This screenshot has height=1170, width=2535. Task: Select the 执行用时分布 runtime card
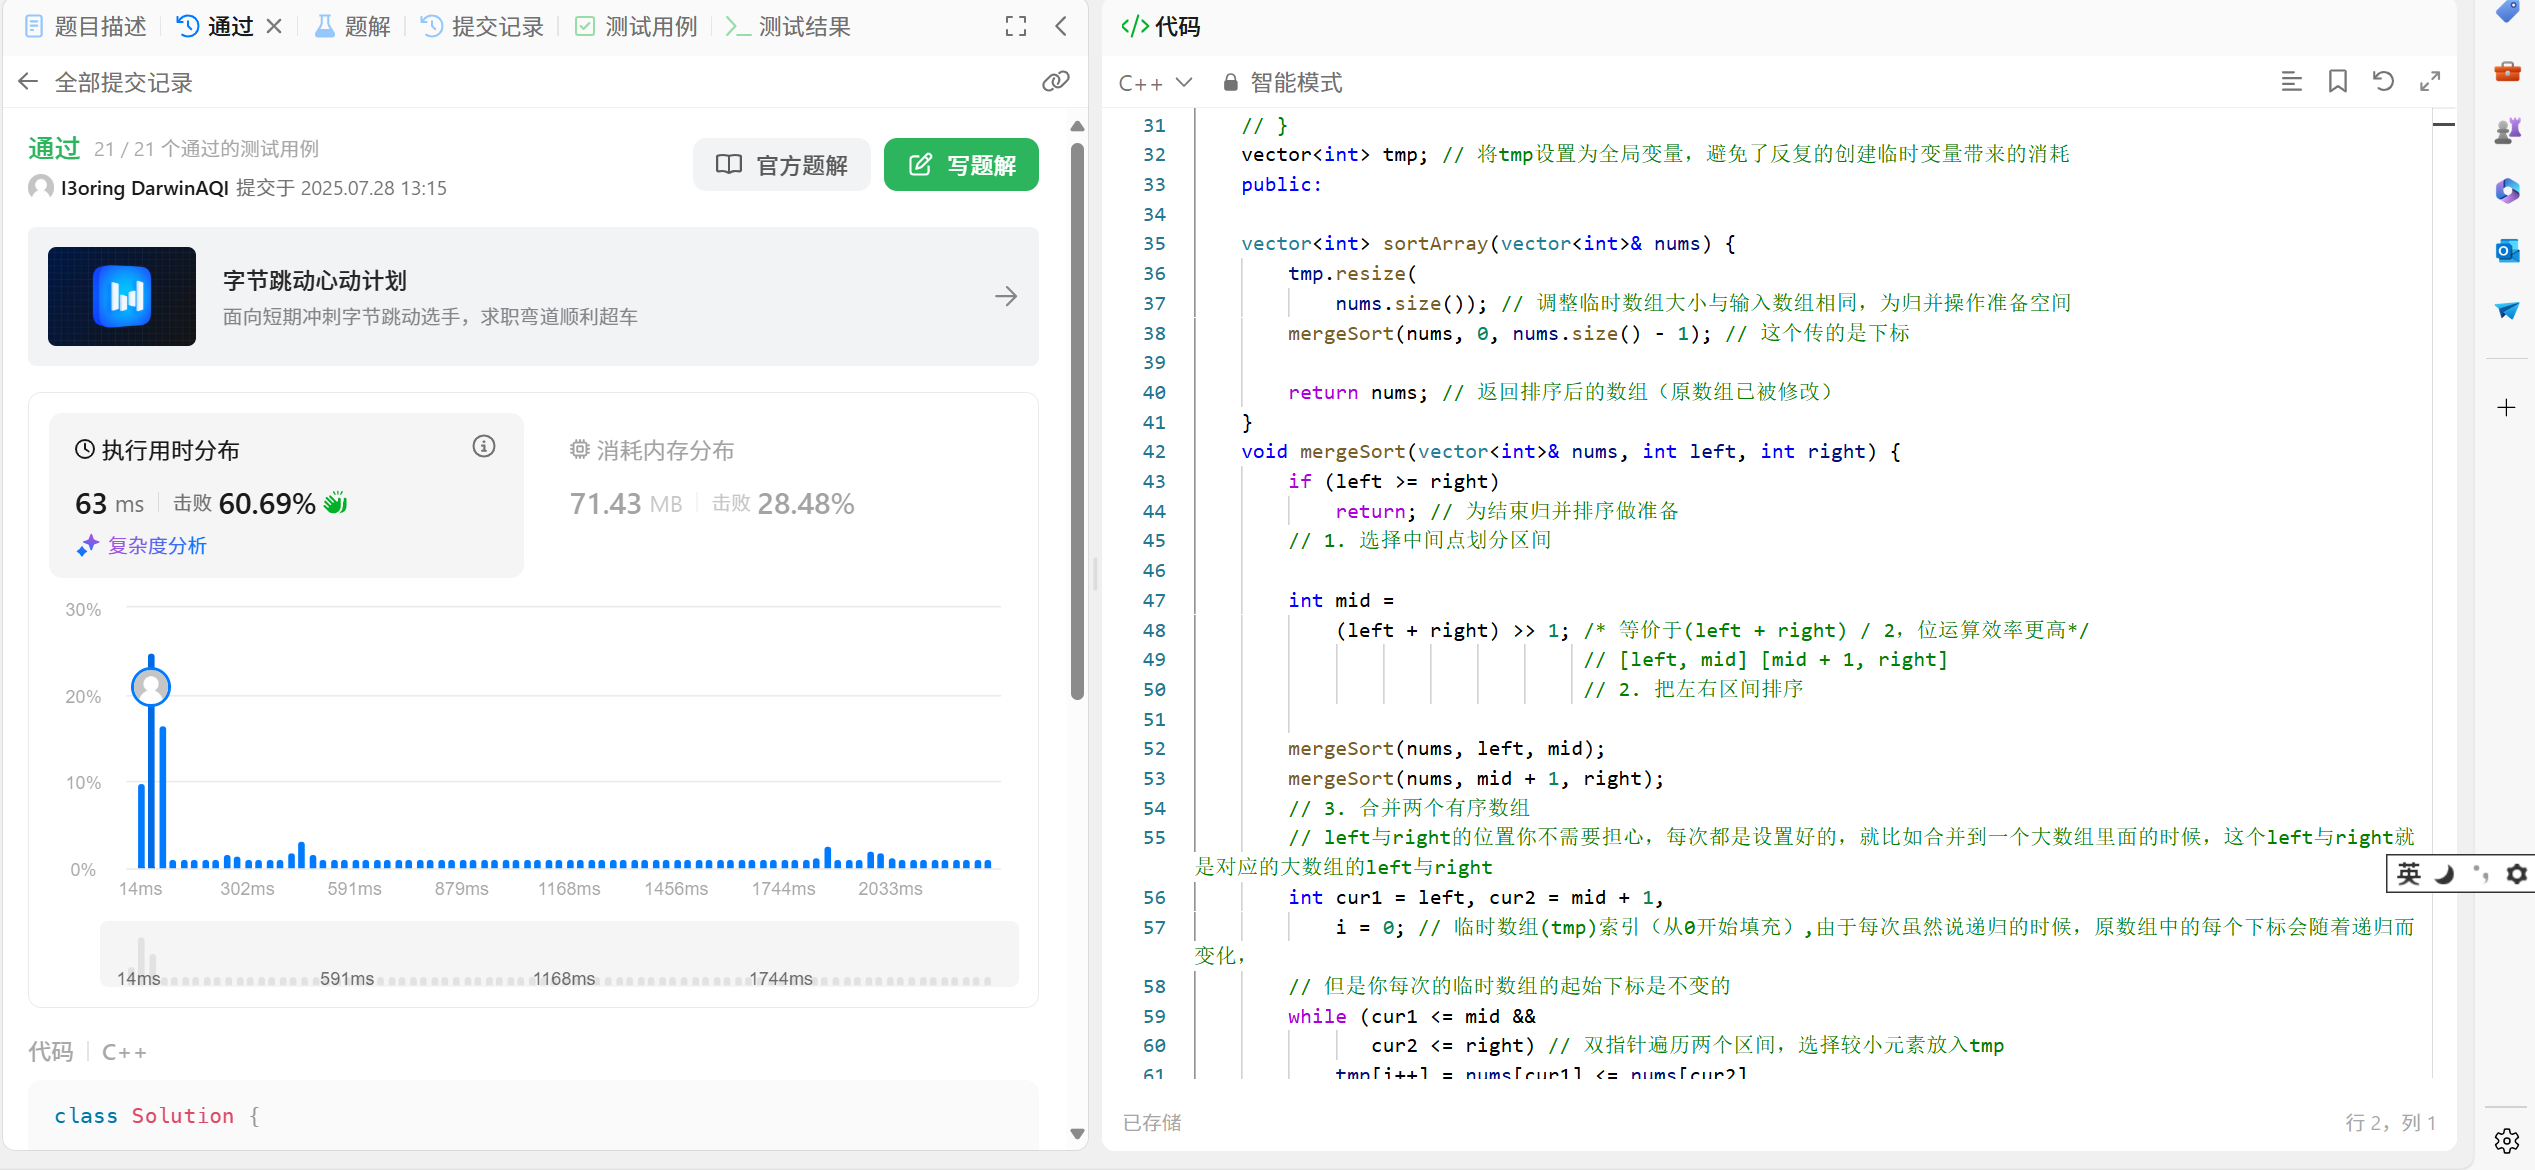pos(286,496)
